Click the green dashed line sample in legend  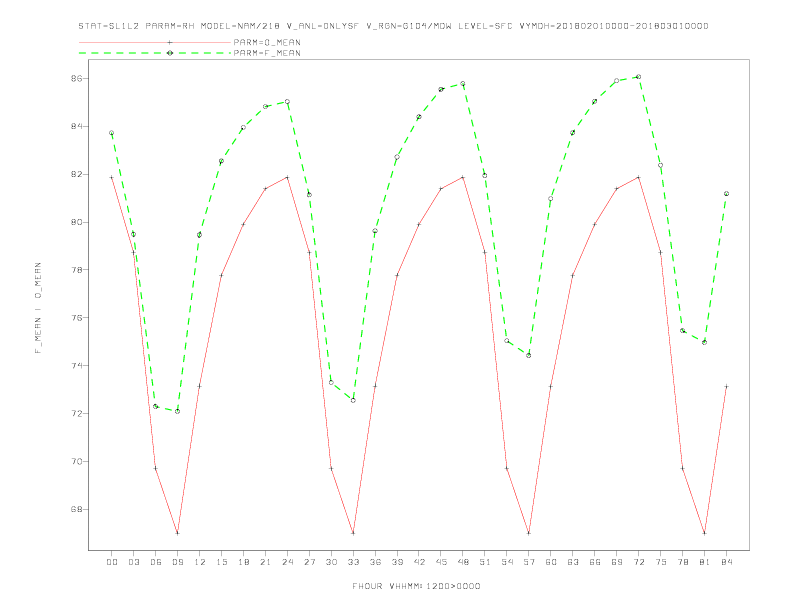[x=155, y=53]
